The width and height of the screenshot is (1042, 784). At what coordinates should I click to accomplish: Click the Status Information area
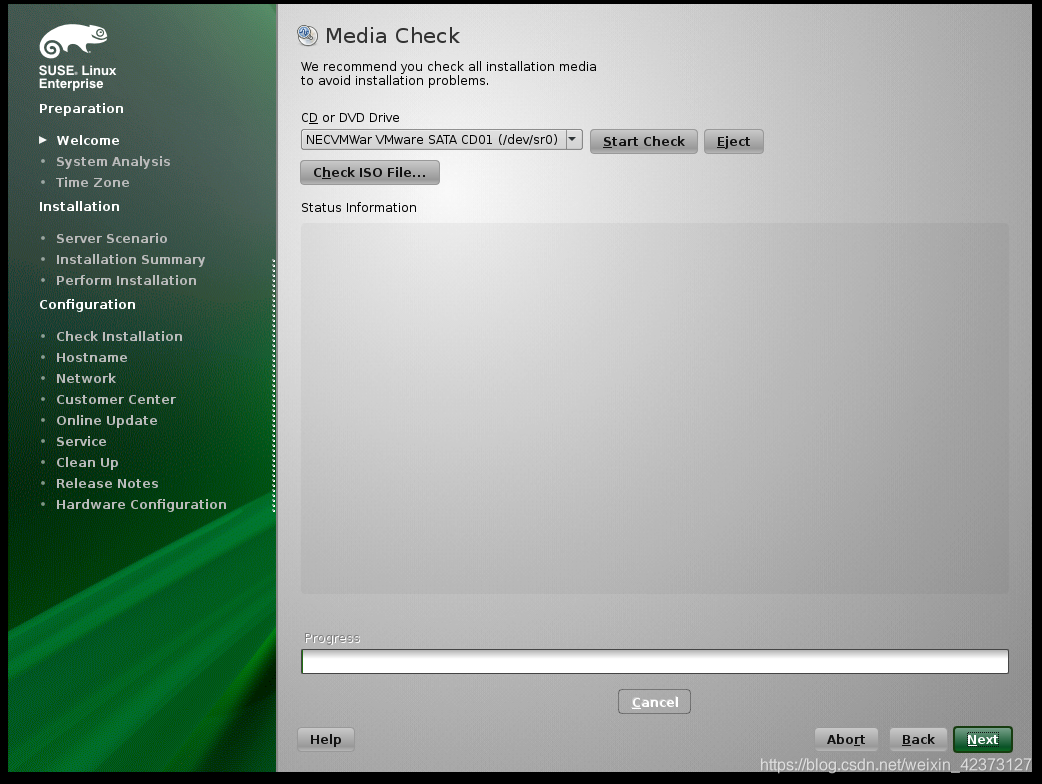click(x=655, y=408)
